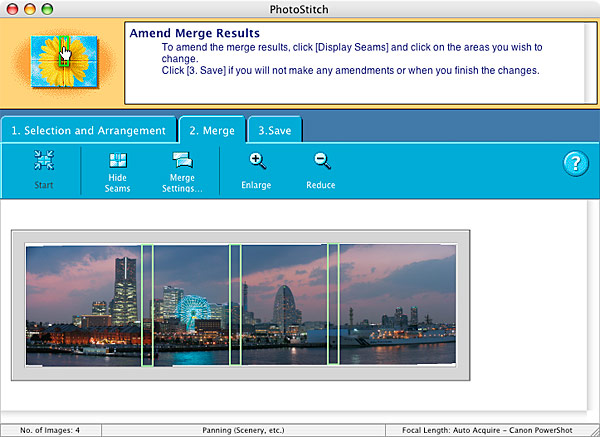Open Merge Settings dialog
Viewport: 600px width, 437px height.
pos(182,172)
